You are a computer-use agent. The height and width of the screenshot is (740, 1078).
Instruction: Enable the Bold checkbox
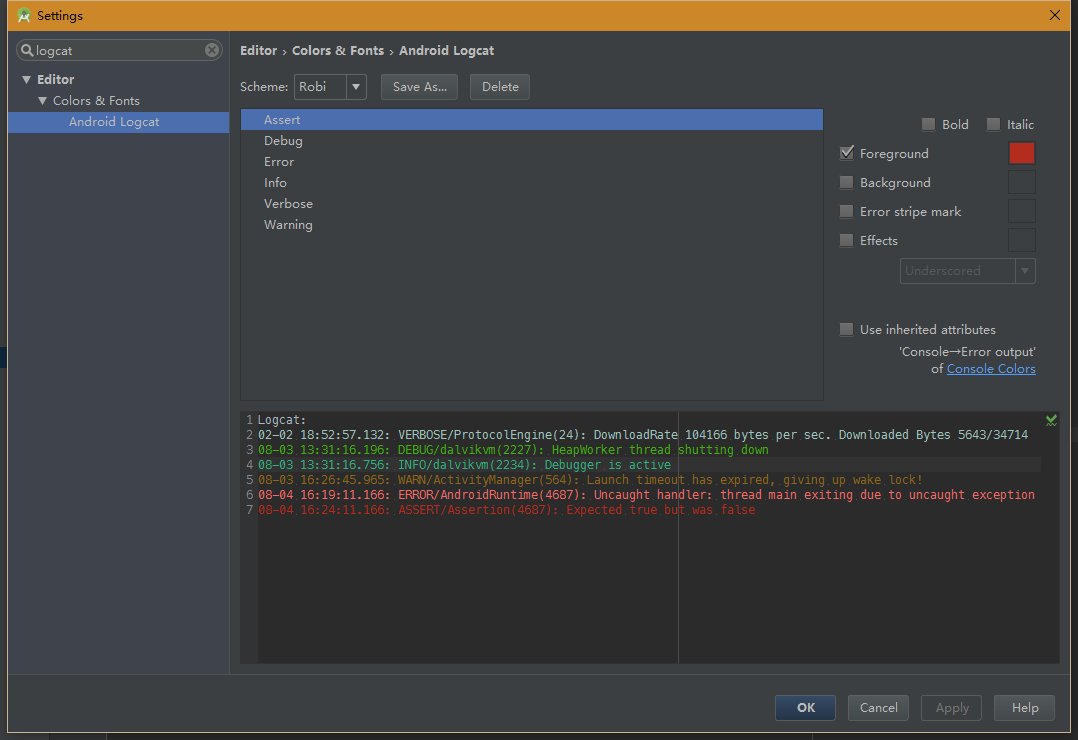pyautogui.click(x=928, y=124)
